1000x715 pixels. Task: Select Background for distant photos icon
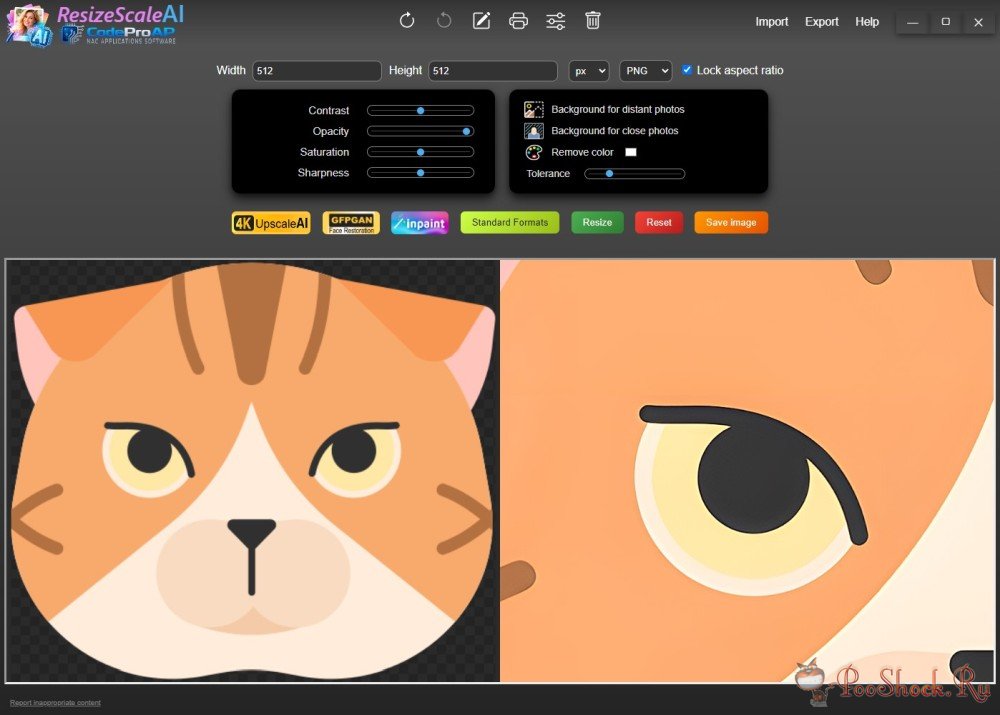[x=534, y=109]
